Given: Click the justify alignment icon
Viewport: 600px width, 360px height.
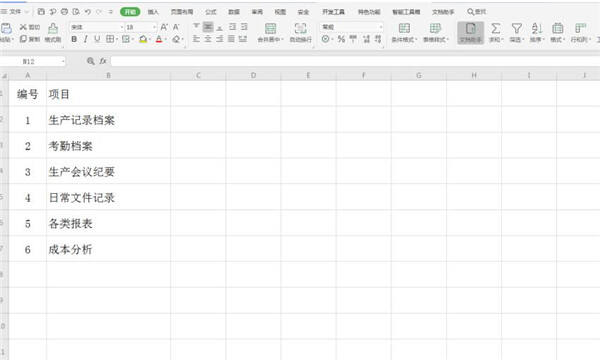Looking at the screenshot, I should click(231, 39).
